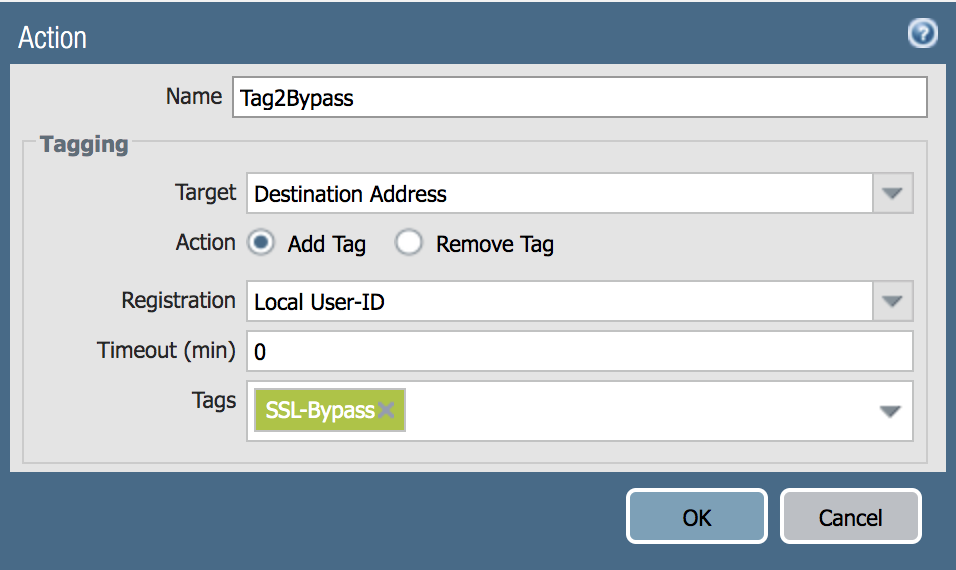Image resolution: width=956 pixels, height=570 pixels.
Task: Click the empty area of the Tags field
Action: [x=640, y=411]
